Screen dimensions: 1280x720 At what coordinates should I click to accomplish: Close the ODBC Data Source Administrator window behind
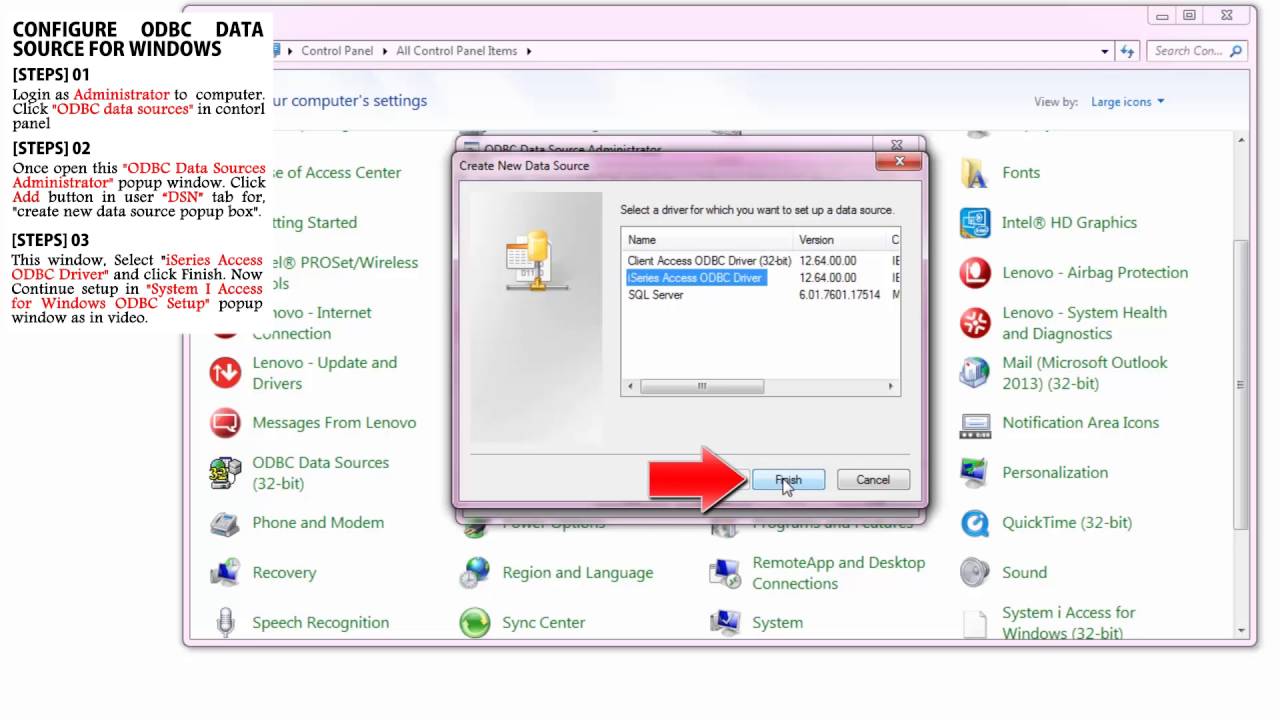coord(897,146)
